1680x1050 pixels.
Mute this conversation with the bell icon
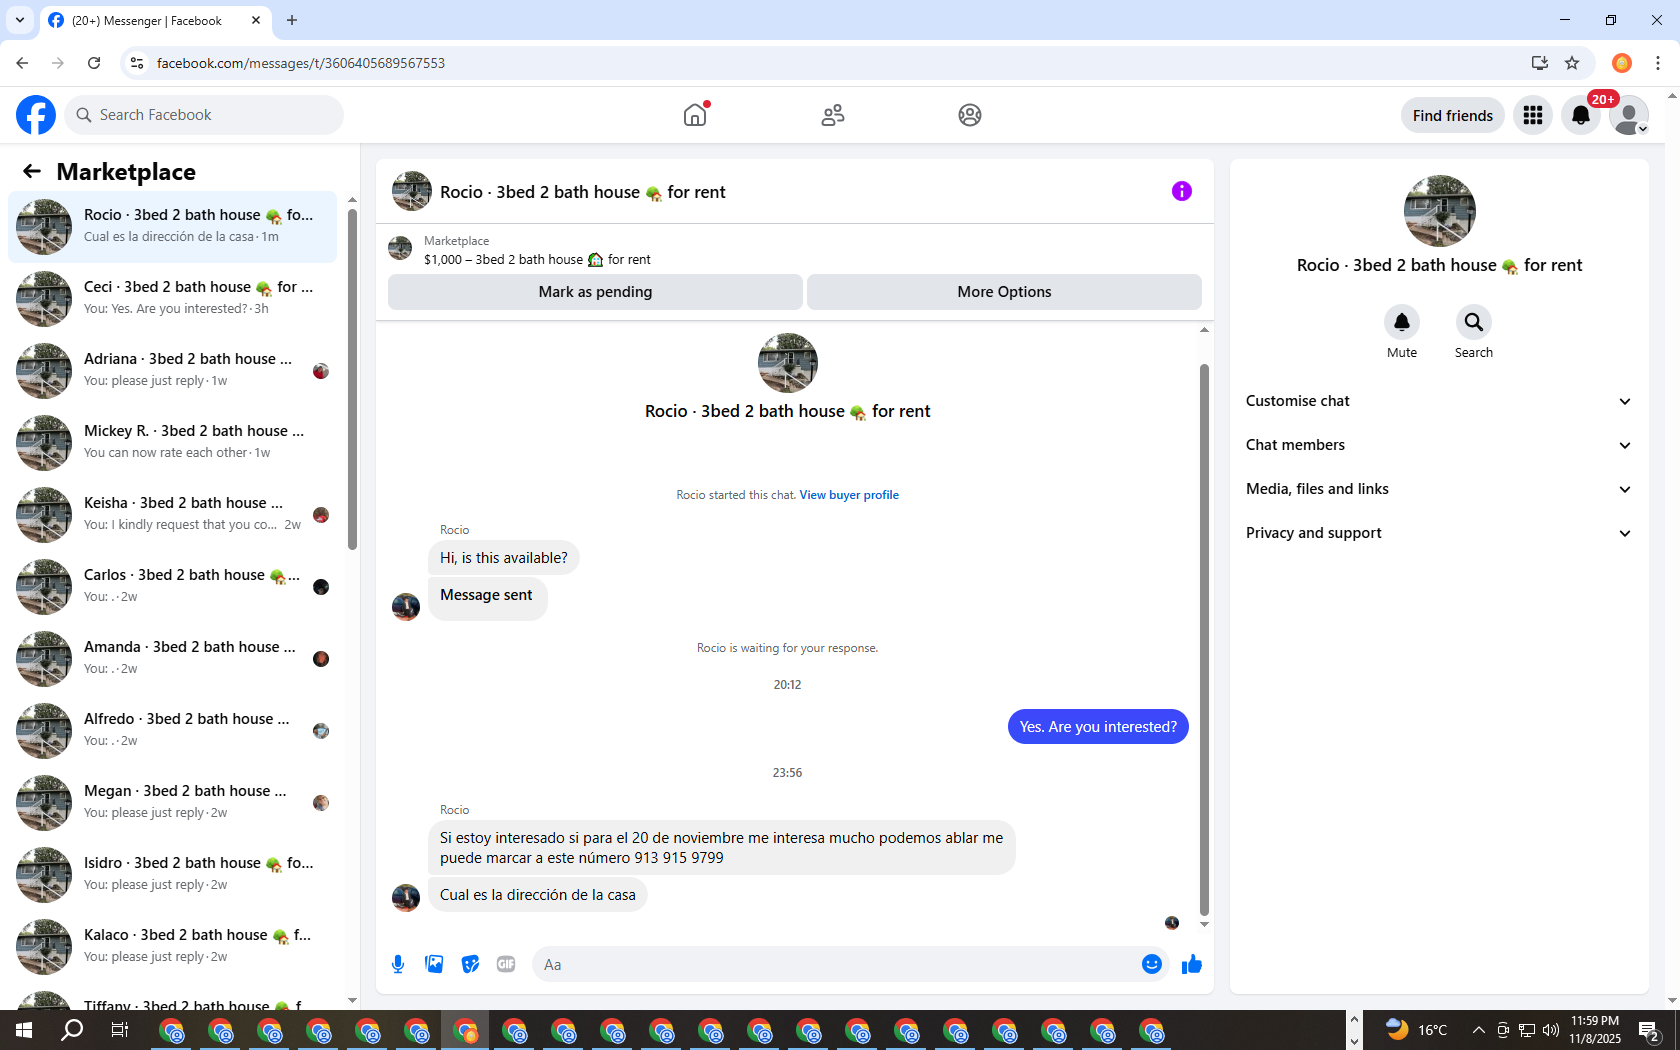[x=1402, y=322]
